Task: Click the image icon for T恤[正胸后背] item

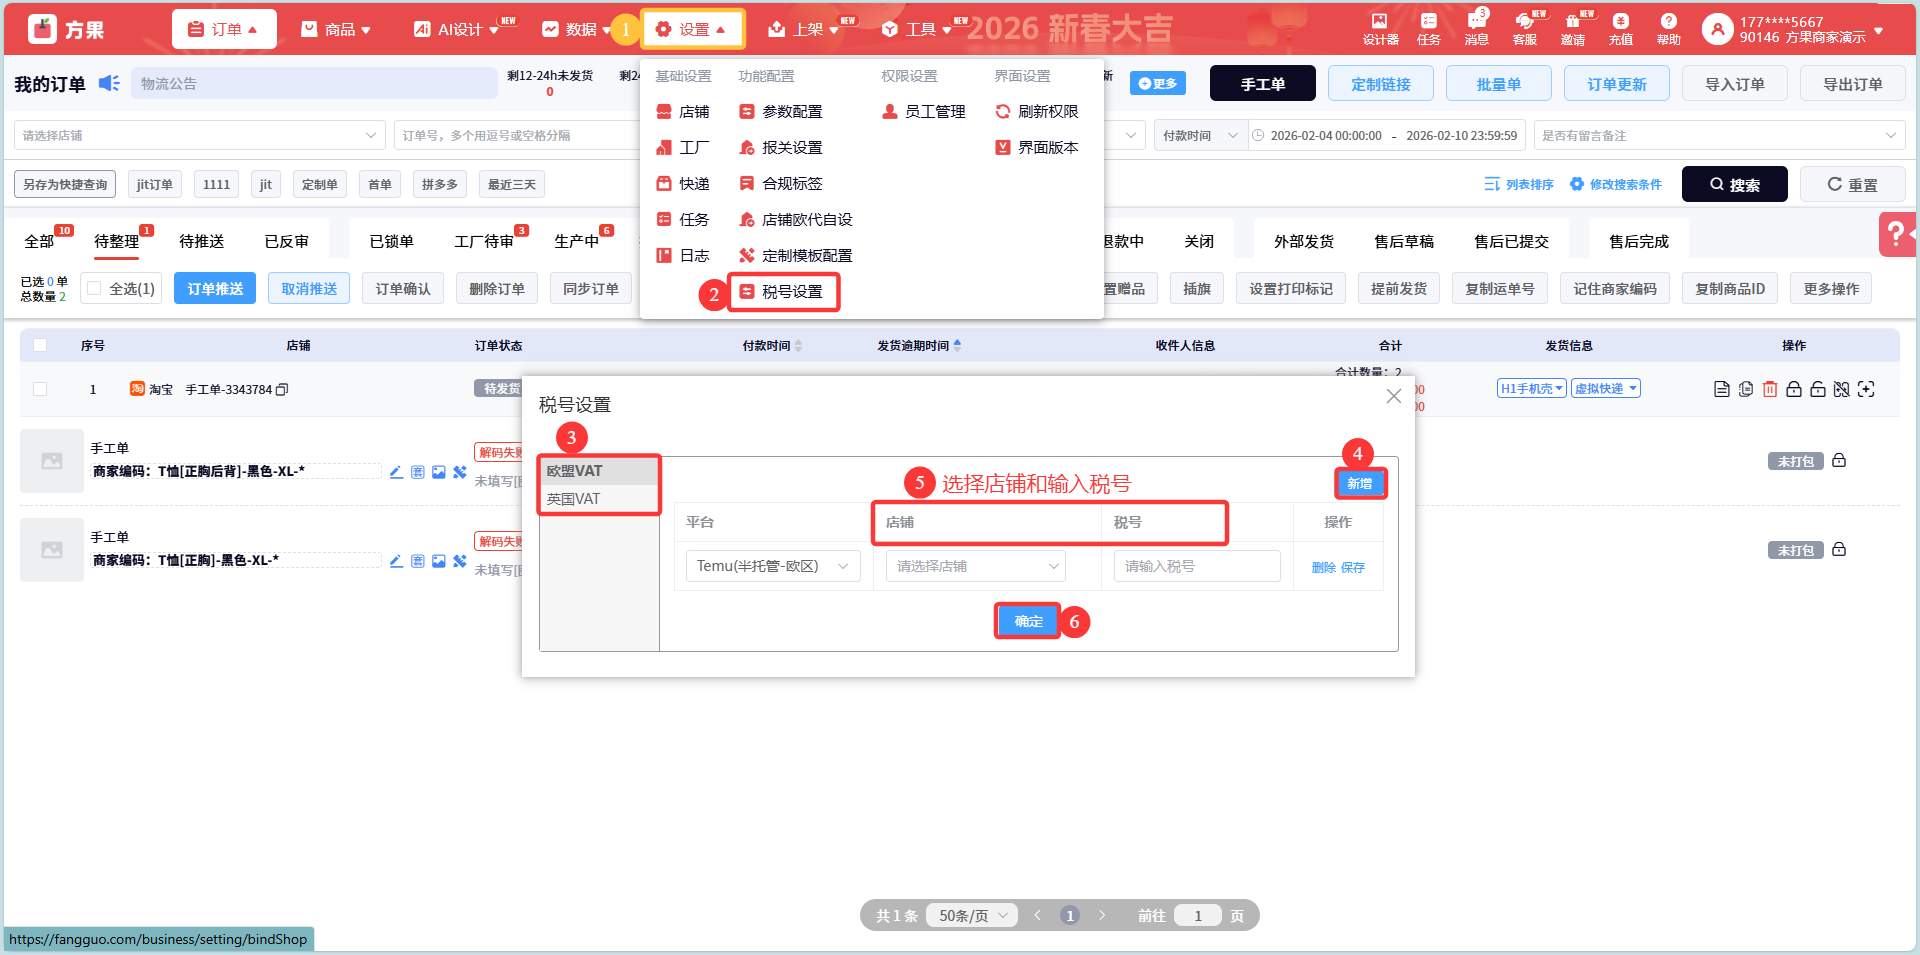Action: click(438, 472)
